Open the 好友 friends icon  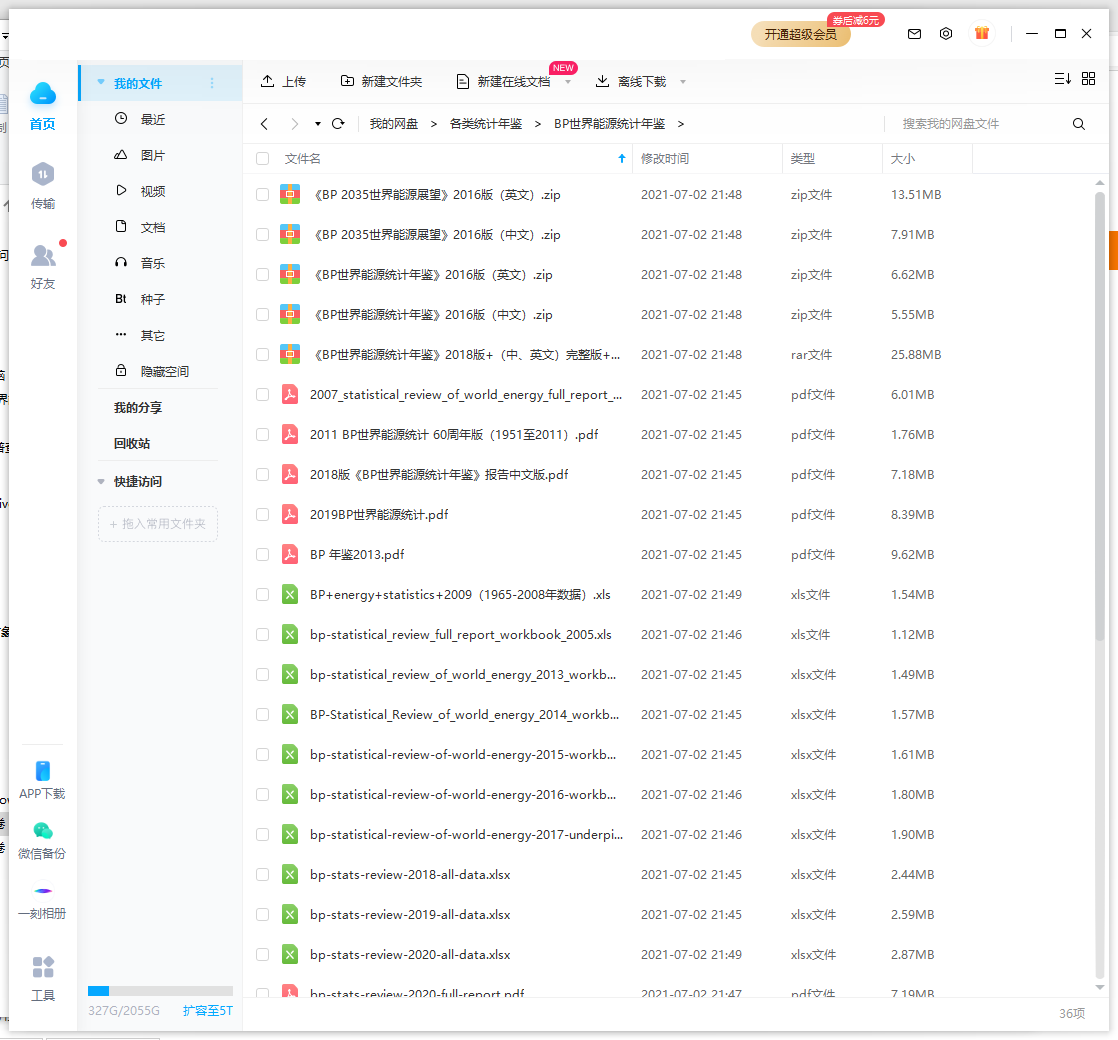point(43,255)
